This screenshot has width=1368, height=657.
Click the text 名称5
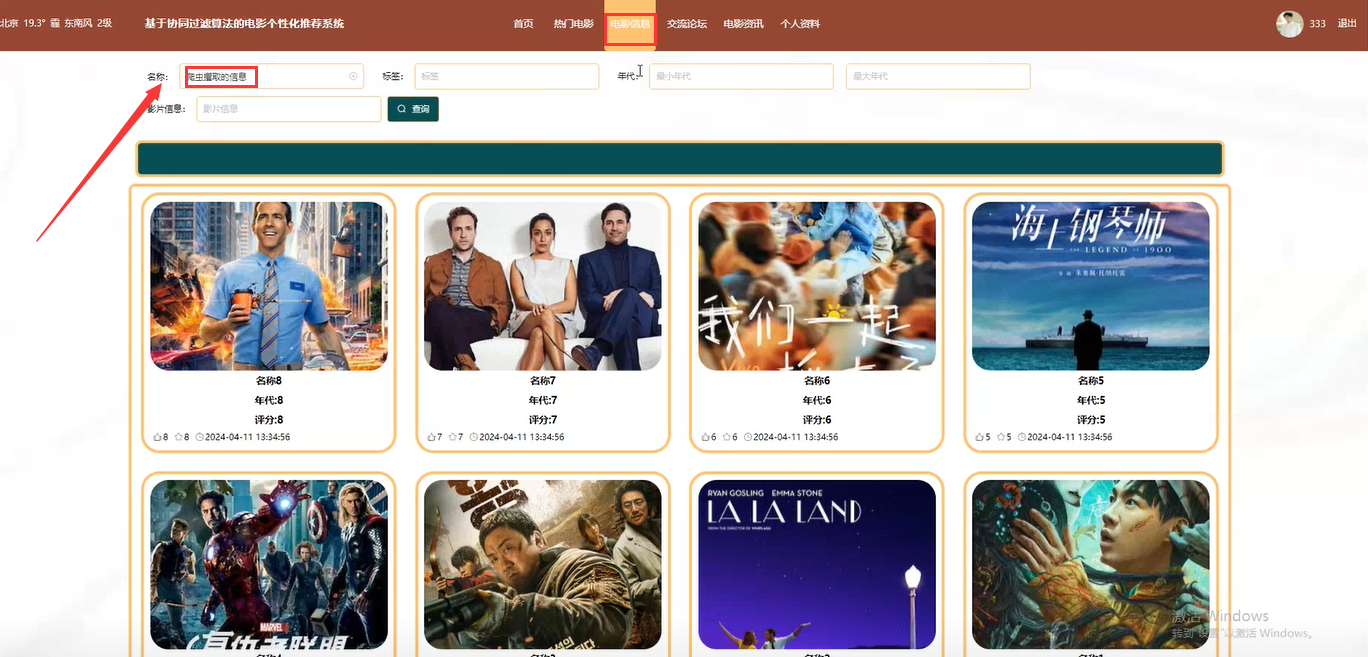pos(1091,381)
